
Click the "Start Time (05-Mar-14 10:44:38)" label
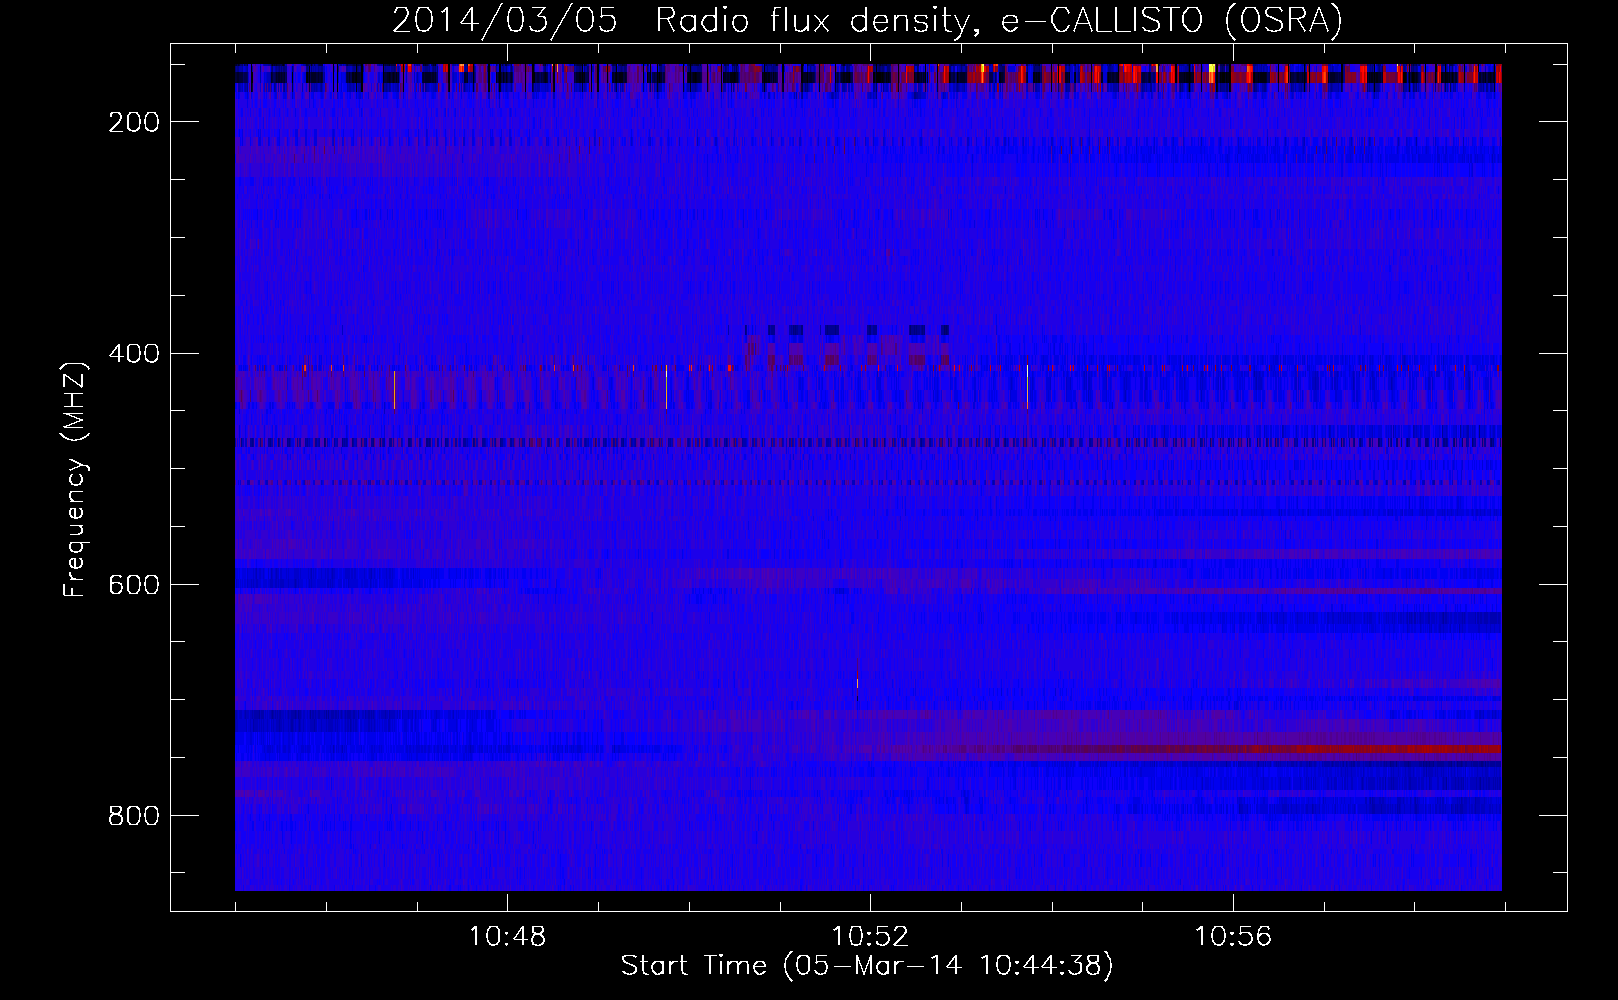tap(867, 966)
